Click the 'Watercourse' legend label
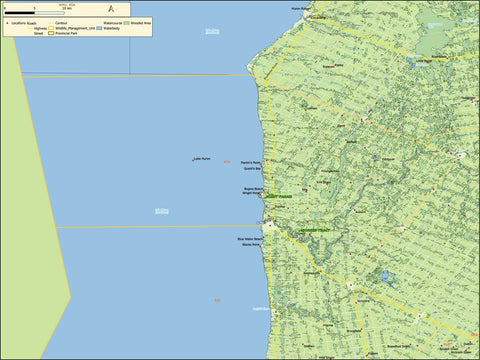Image resolution: width=480 pixels, height=360 pixels. click(113, 23)
